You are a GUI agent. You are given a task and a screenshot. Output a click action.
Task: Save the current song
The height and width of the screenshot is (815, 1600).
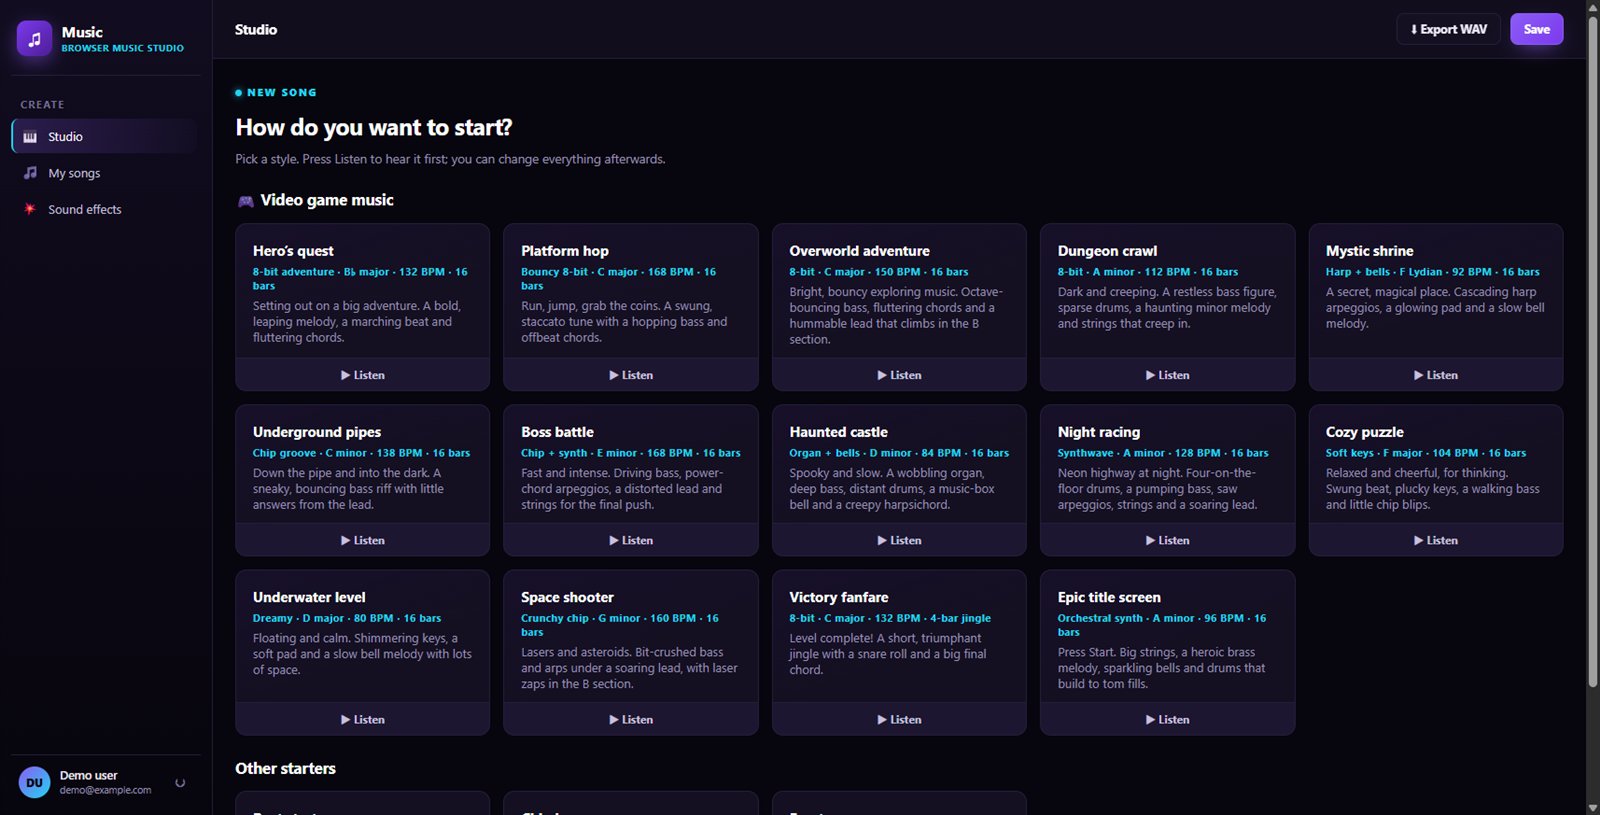(1536, 29)
